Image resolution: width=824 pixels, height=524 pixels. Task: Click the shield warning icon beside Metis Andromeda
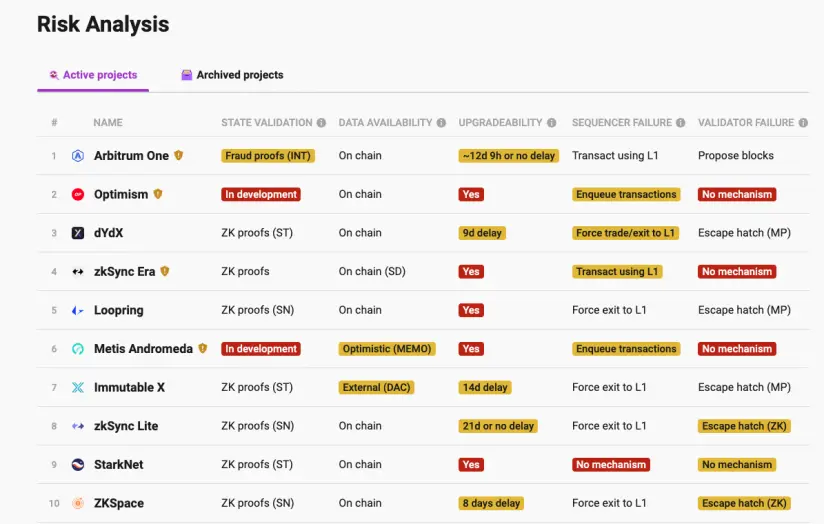203,348
